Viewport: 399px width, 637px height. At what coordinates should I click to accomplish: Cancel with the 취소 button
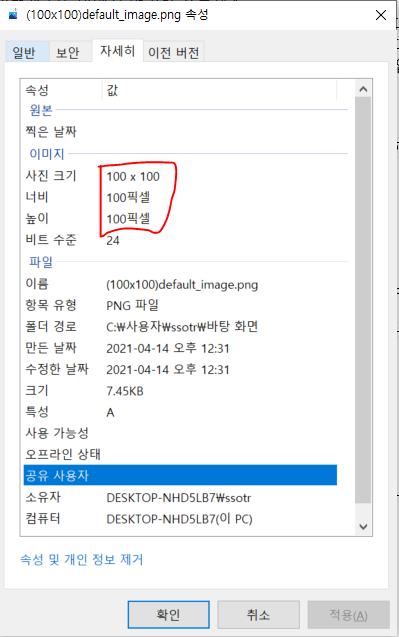pyautogui.click(x=258, y=614)
